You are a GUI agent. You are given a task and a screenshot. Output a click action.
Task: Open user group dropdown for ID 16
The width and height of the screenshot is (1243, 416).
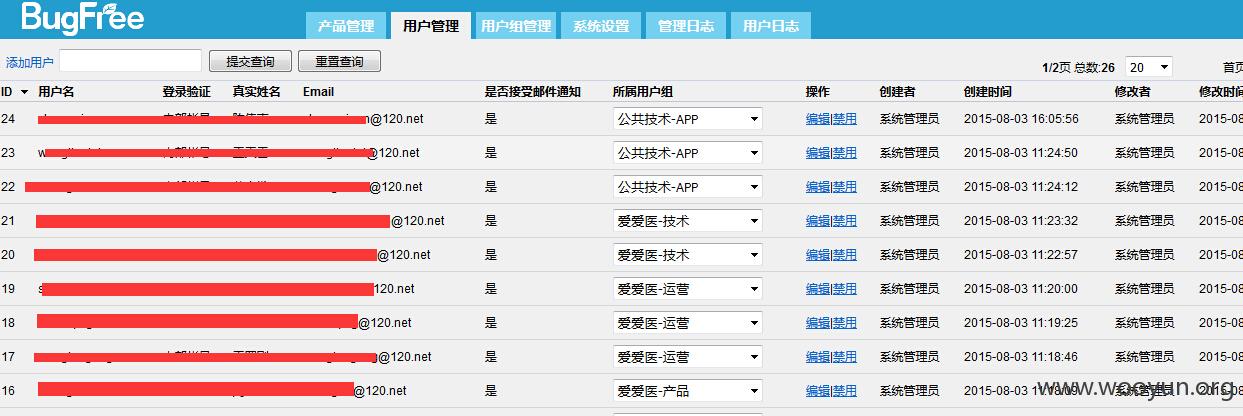click(x=687, y=391)
